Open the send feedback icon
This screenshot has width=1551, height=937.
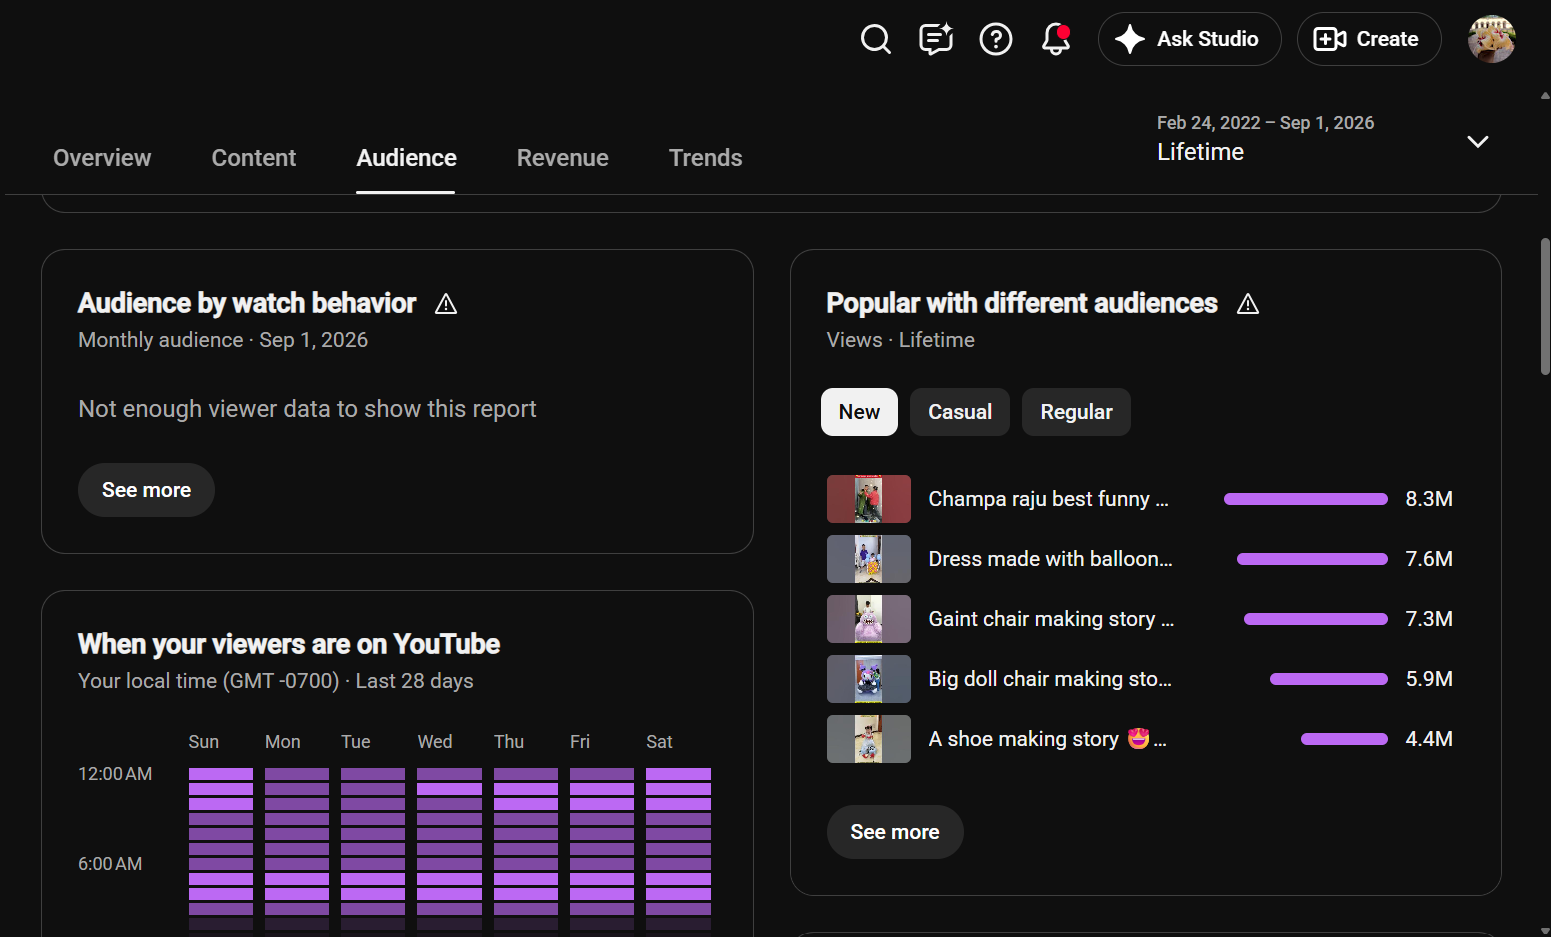click(x=935, y=39)
